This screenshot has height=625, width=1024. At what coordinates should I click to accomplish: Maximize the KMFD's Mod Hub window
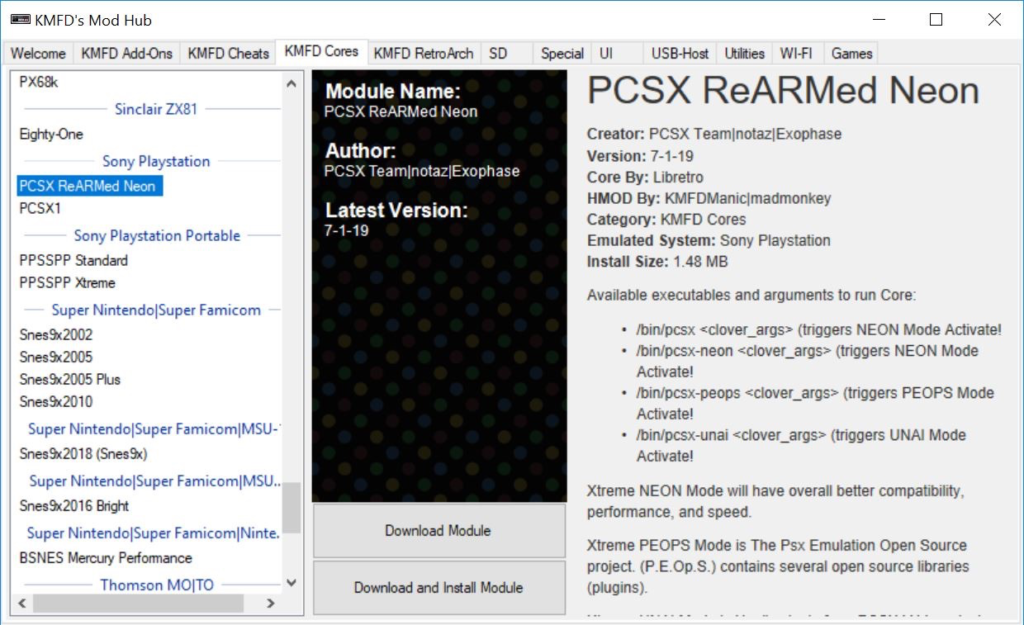point(936,20)
